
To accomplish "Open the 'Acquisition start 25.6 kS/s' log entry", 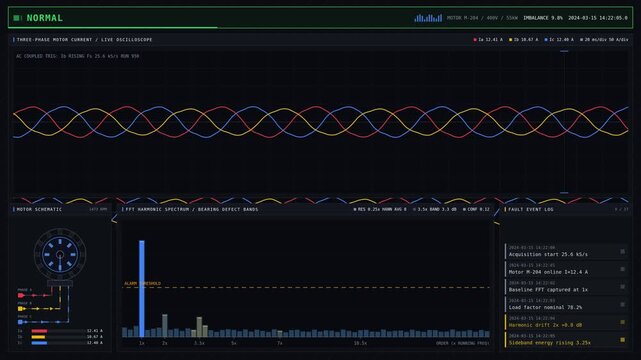I will pos(566,251).
